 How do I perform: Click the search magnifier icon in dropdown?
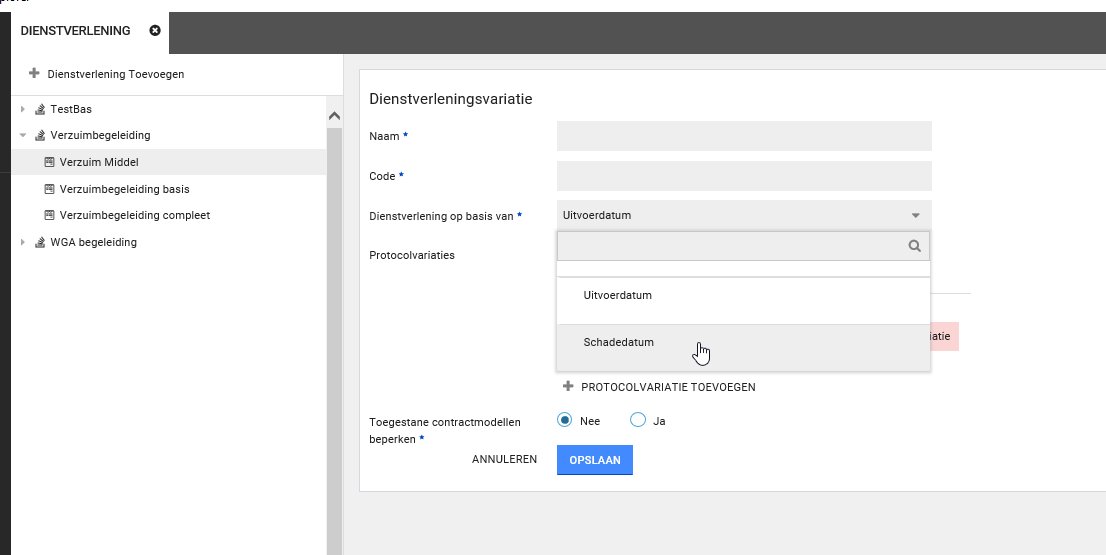pyautogui.click(x=914, y=245)
